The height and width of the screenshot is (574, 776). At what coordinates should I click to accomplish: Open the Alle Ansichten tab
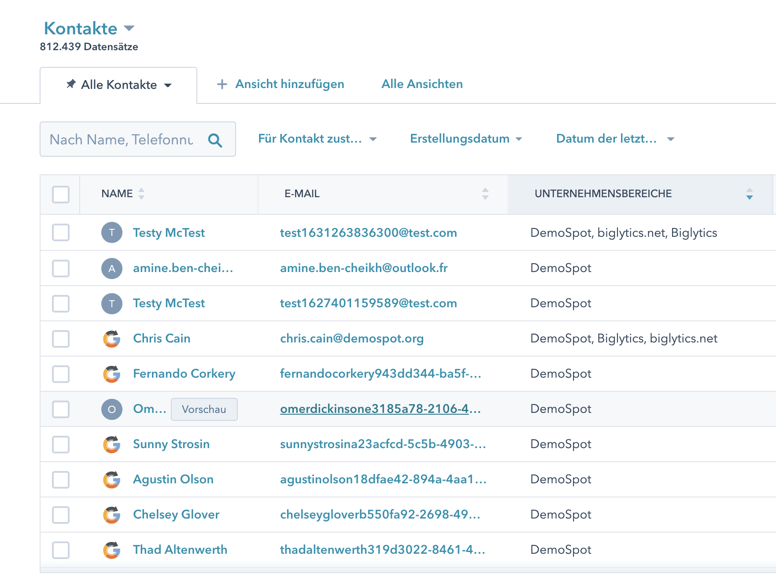coord(422,85)
